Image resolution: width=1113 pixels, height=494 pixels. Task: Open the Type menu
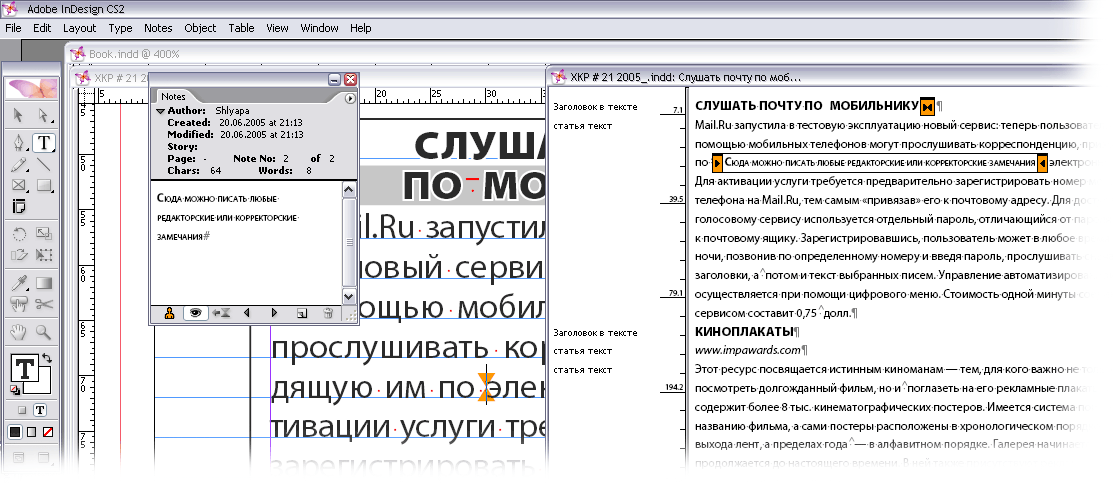[121, 28]
